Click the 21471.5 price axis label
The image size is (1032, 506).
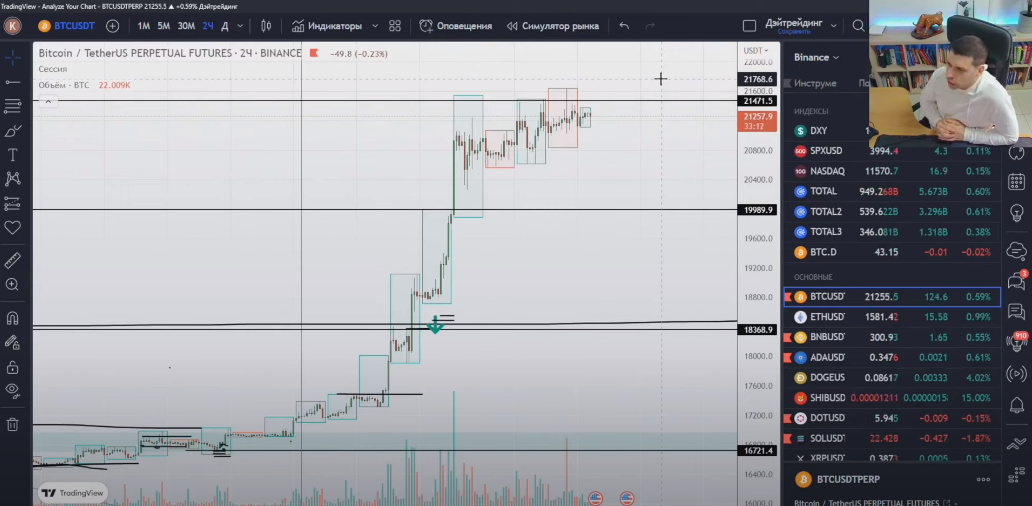[758, 101]
